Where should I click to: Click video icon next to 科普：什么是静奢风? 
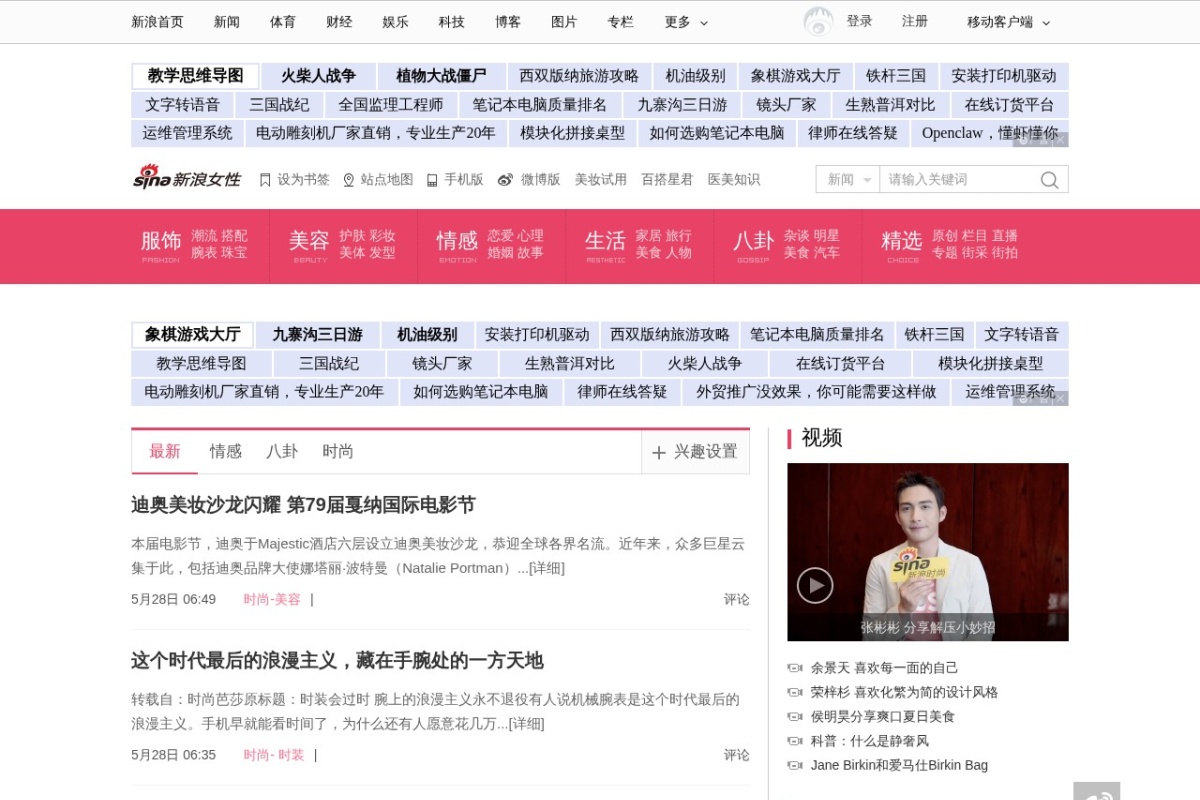click(795, 741)
